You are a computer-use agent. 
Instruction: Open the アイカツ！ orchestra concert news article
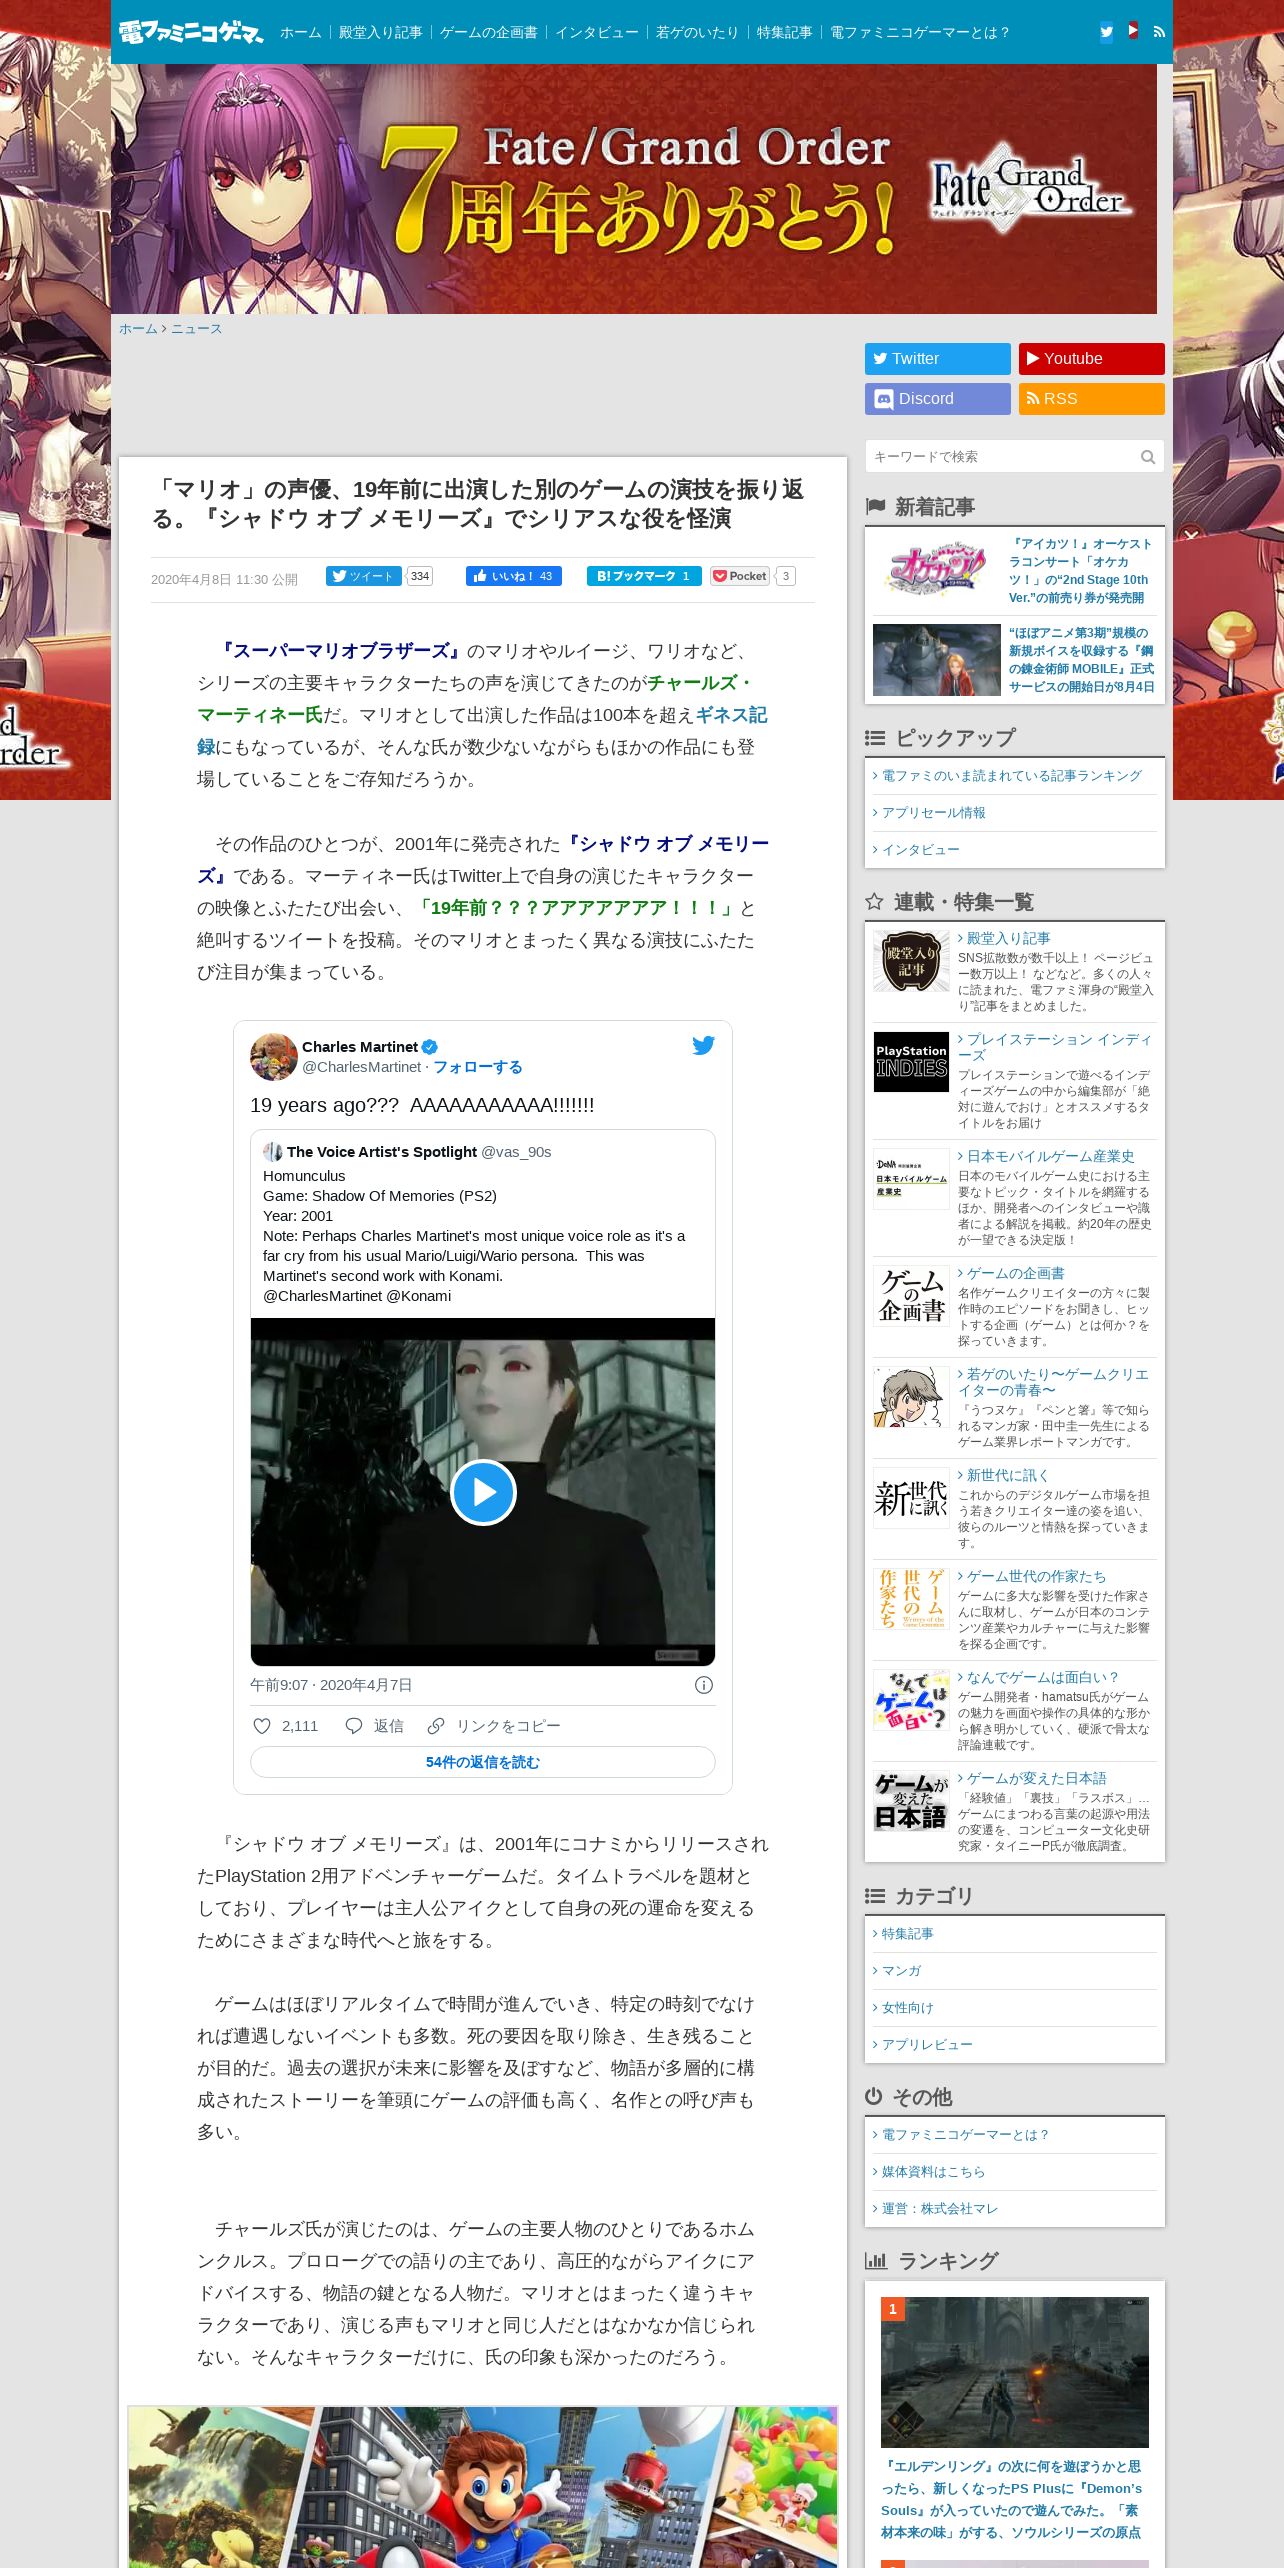pos(1080,571)
